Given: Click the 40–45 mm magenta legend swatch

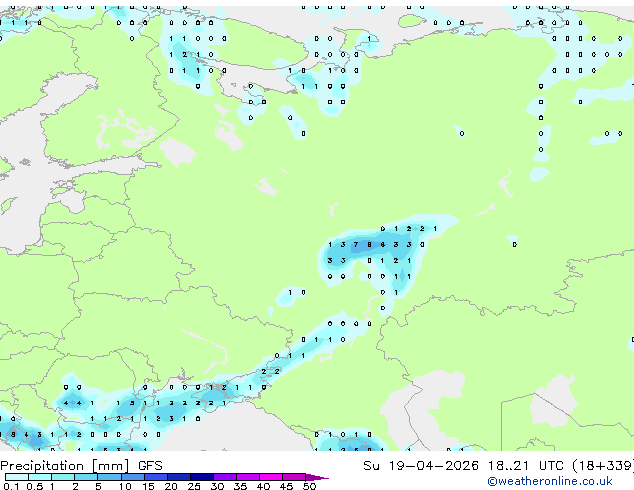Looking at the screenshot, I should pyautogui.click(x=271, y=477).
